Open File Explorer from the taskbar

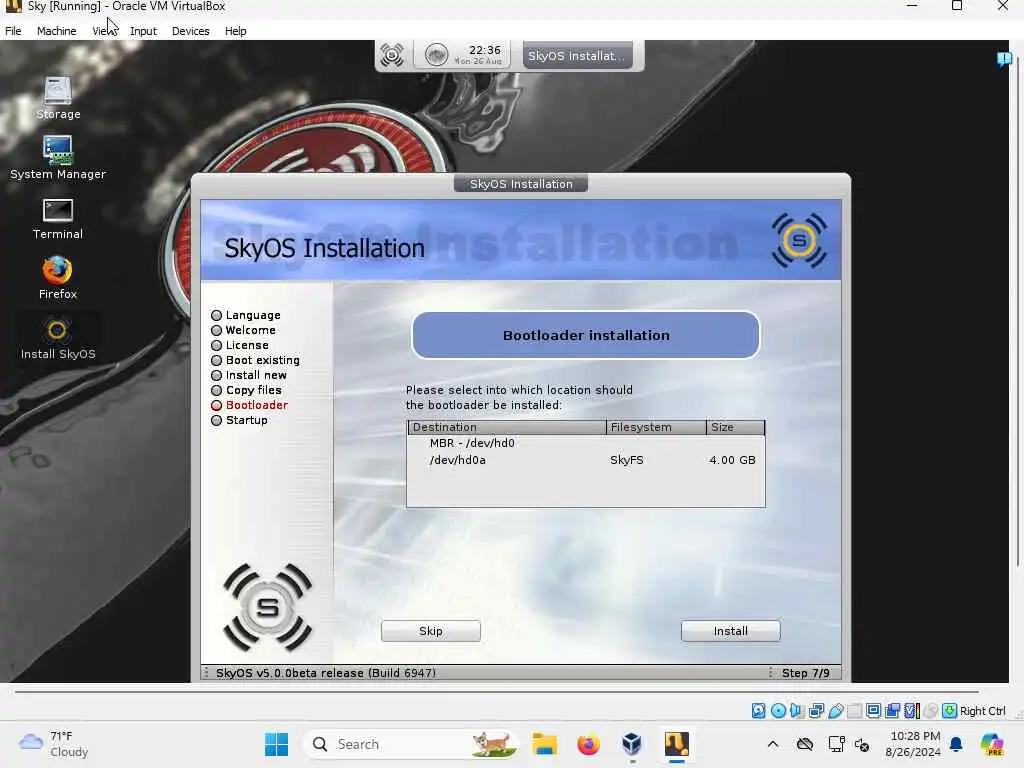(544, 744)
